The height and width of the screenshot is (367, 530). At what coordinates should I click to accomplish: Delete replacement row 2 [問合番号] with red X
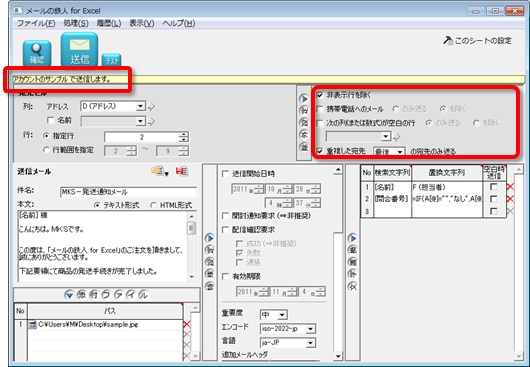510,199
